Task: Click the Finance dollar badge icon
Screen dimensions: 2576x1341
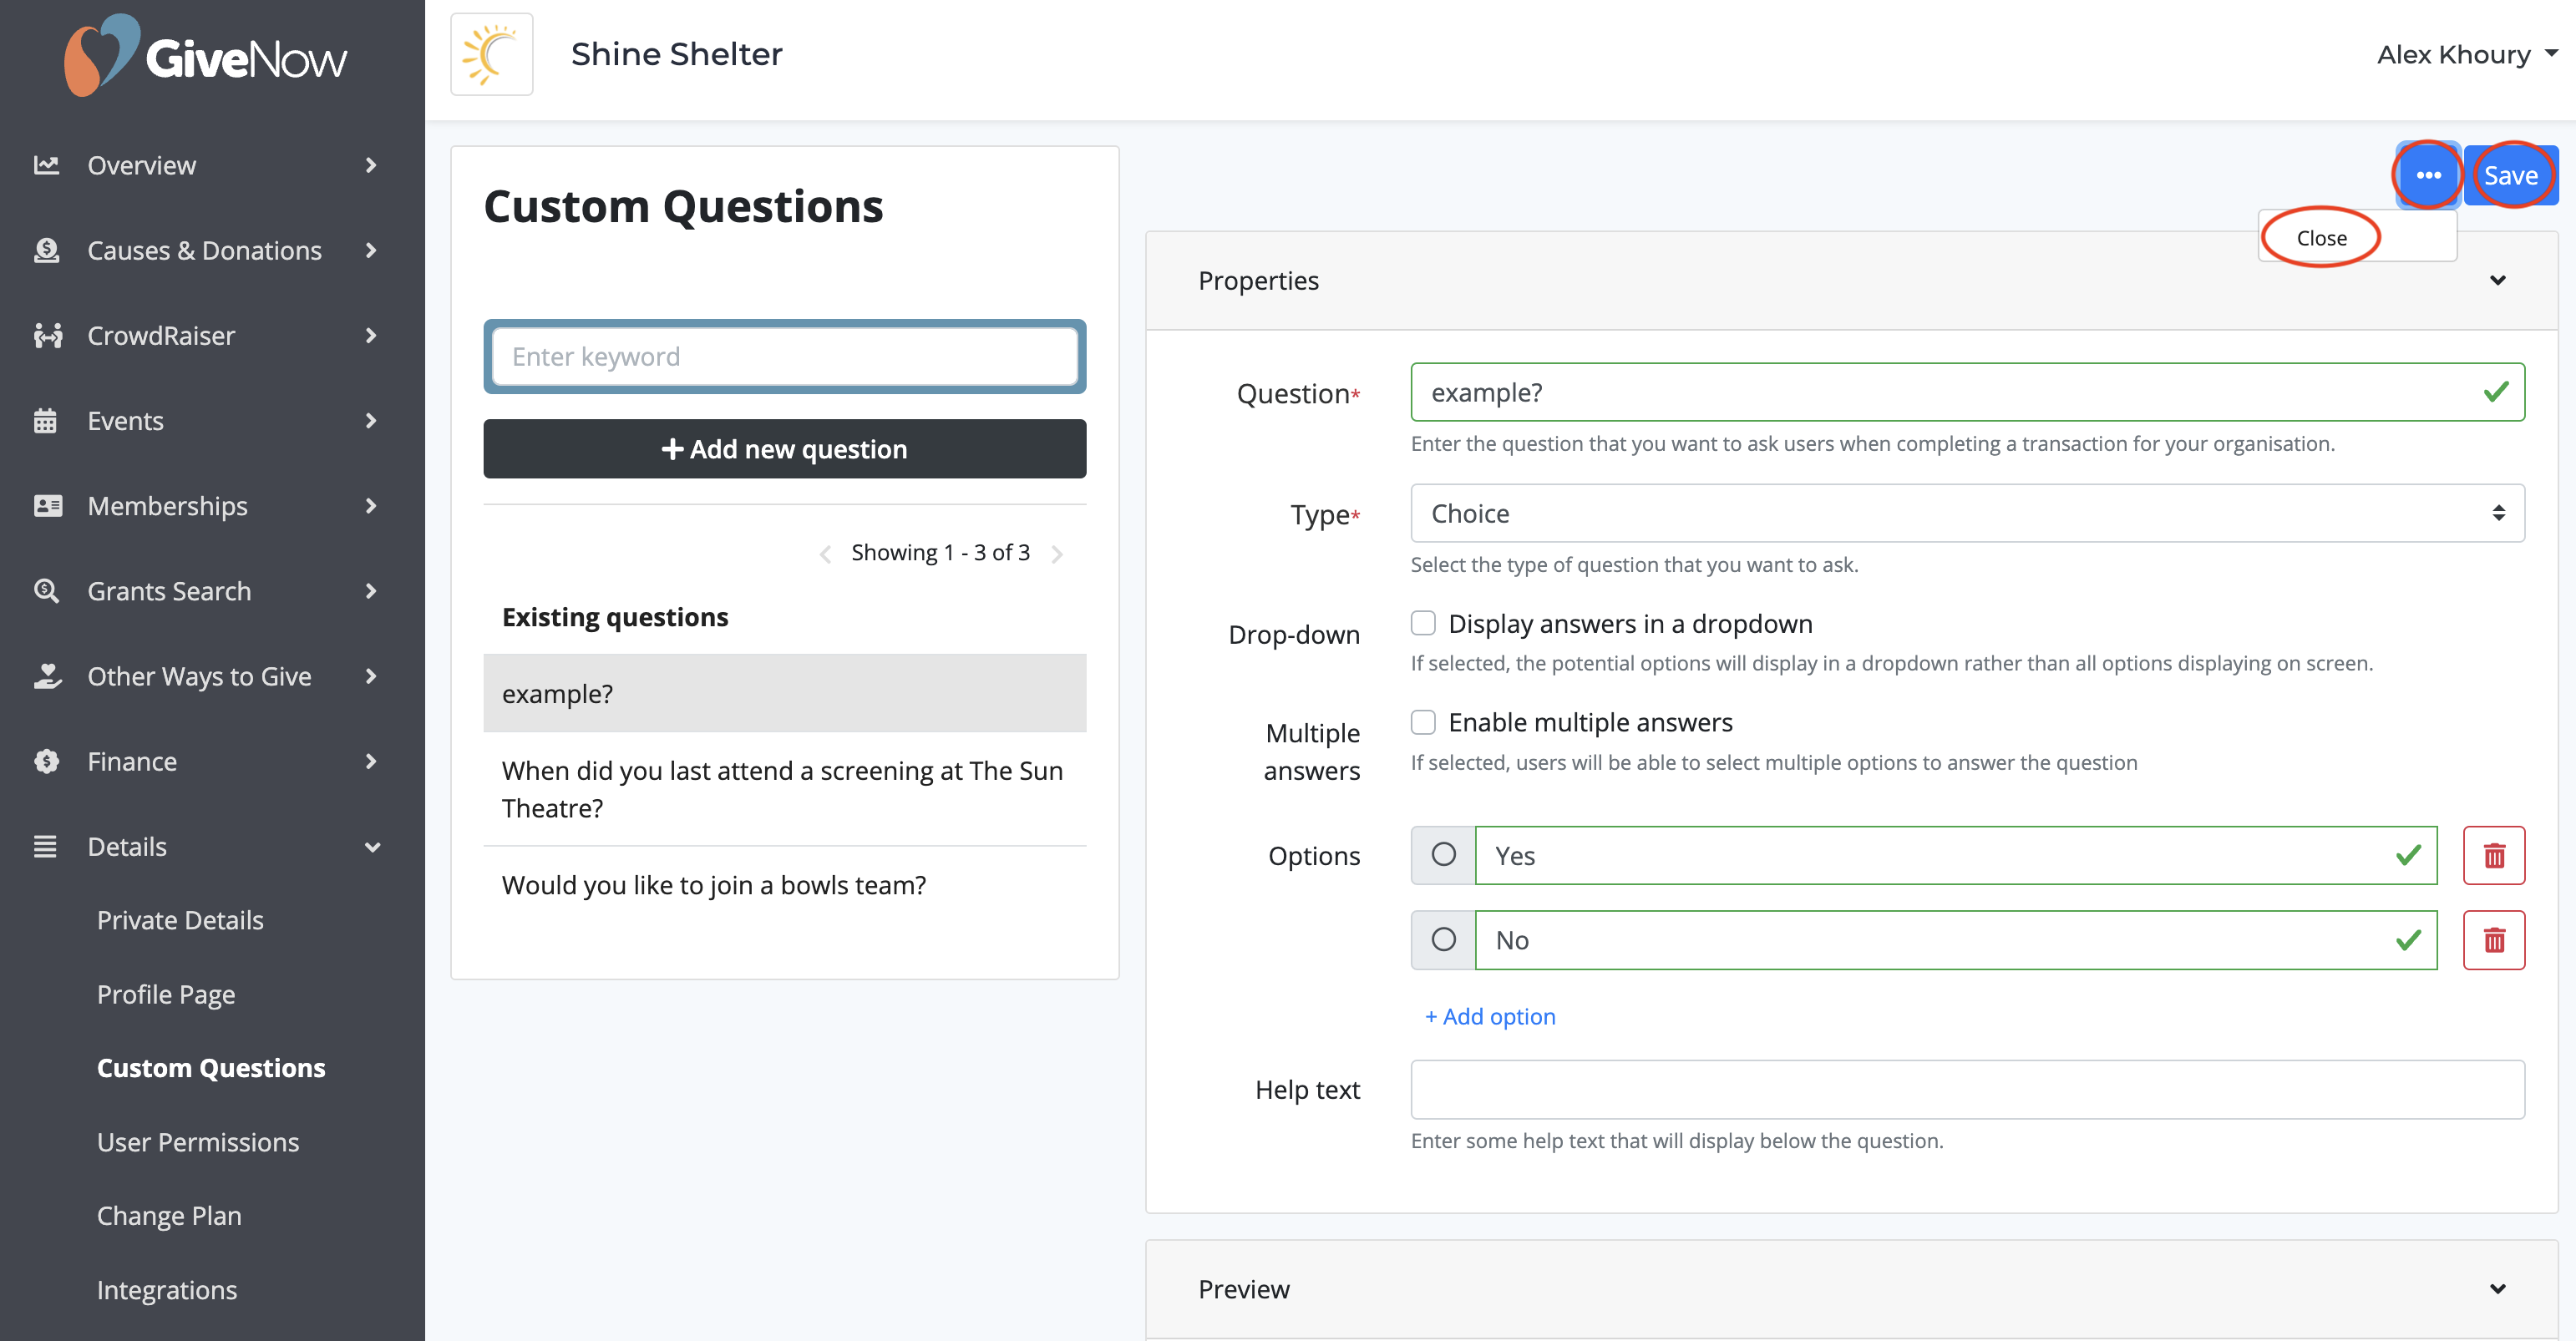Action: (46, 761)
